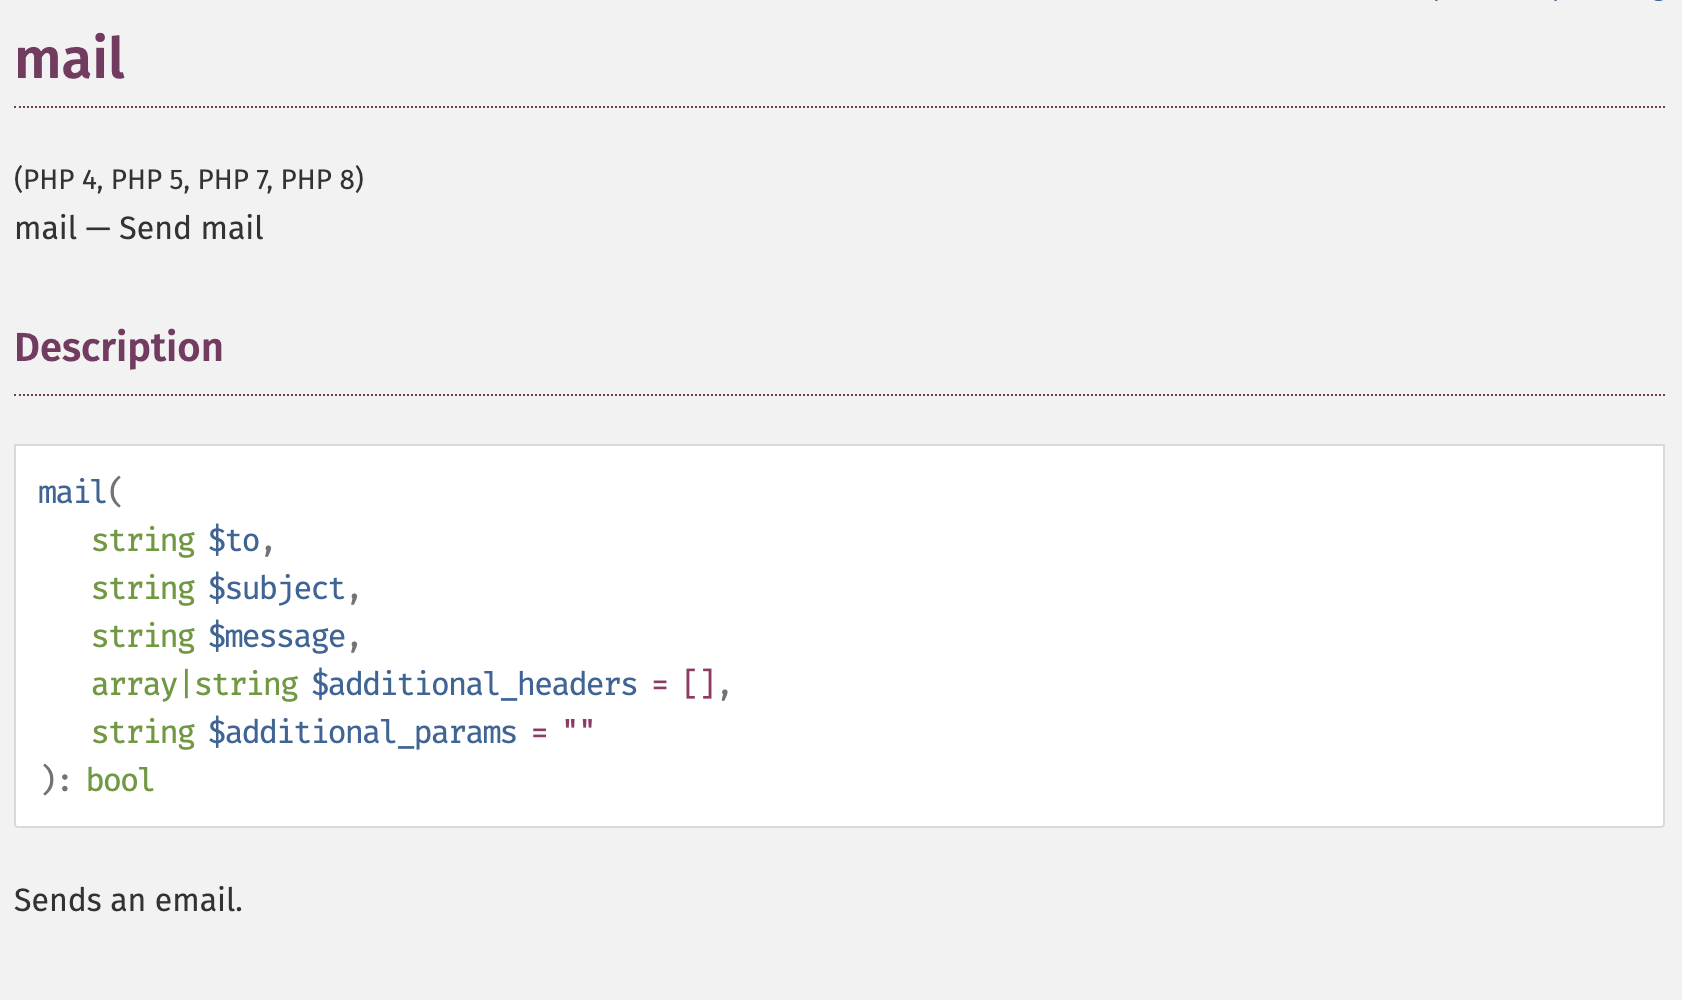Click the empty string default value
This screenshot has width=1682, height=1000.
click(x=578, y=728)
